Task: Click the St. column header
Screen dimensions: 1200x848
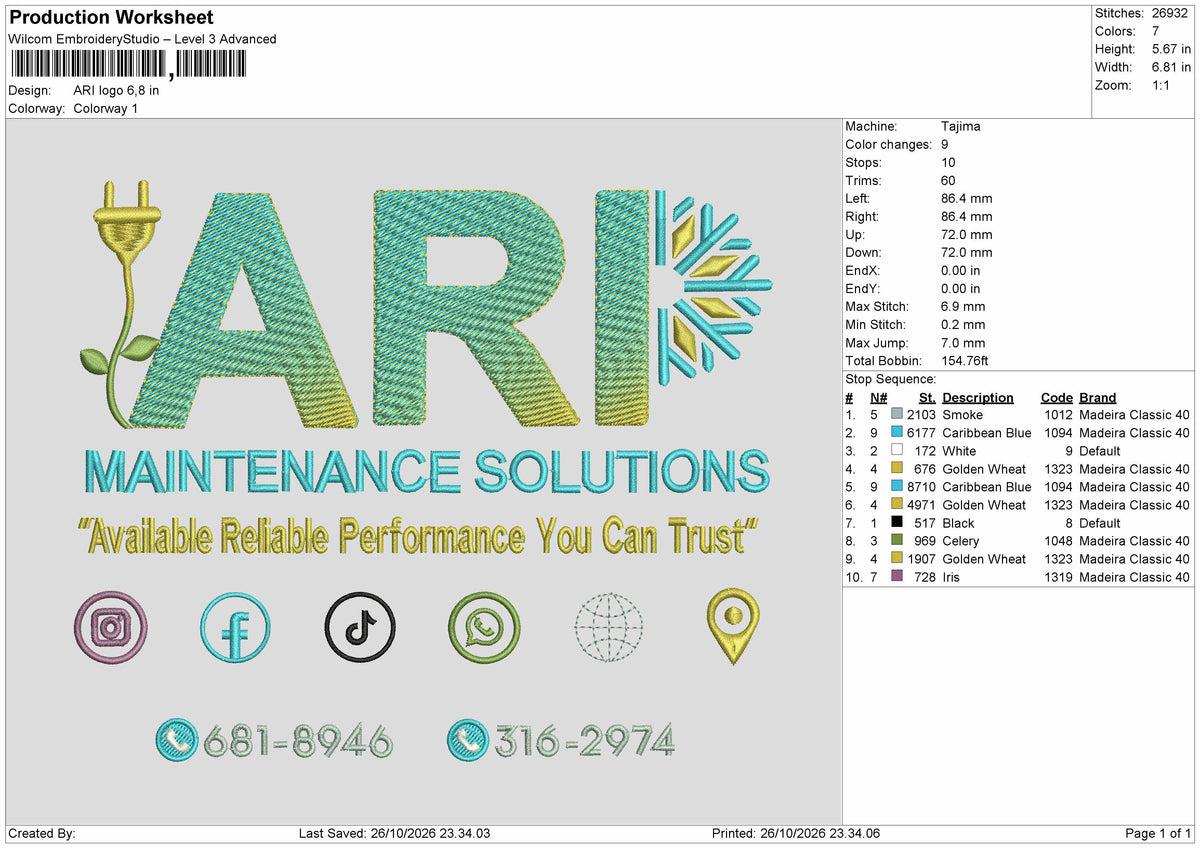Action: [x=927, y=398]
